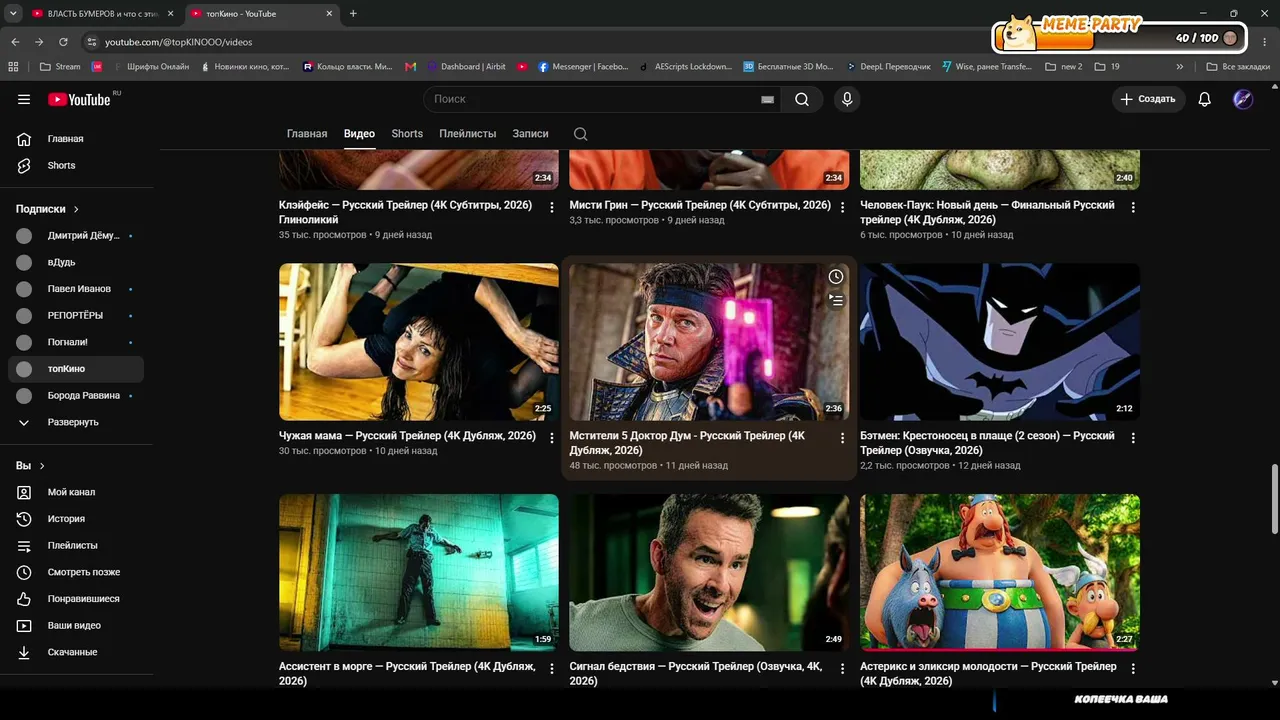
Task: Open the tab search dropdown arrow
Action: (13, 13)
